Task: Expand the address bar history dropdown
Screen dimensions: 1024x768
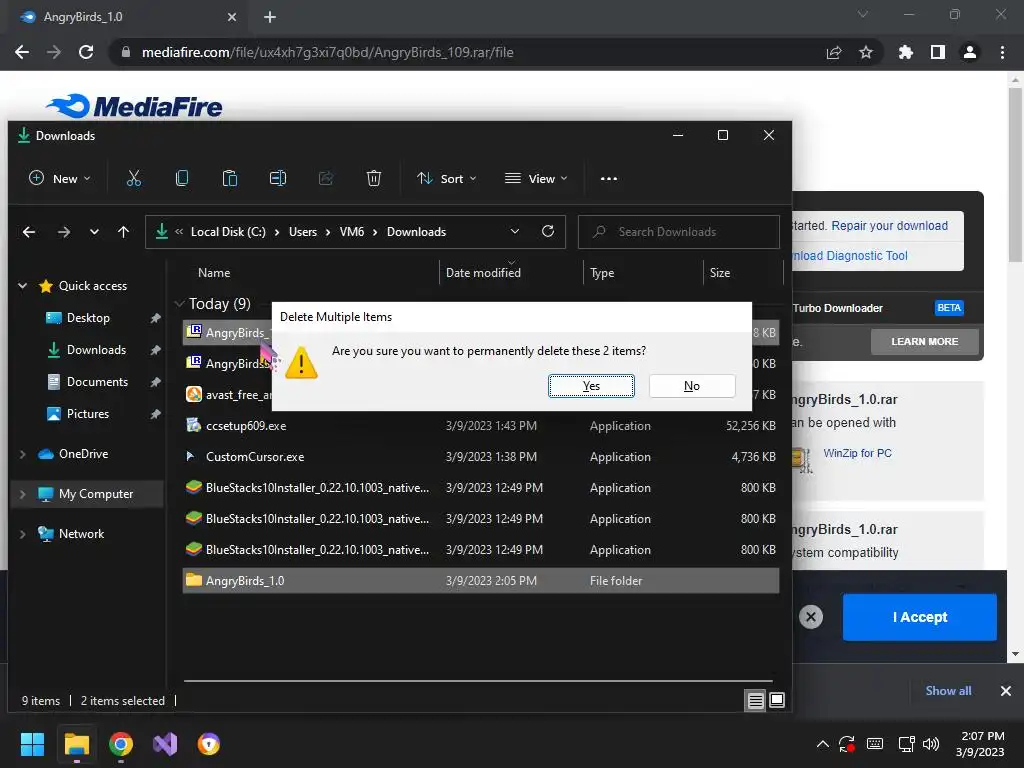Action: tap(515, 232)
